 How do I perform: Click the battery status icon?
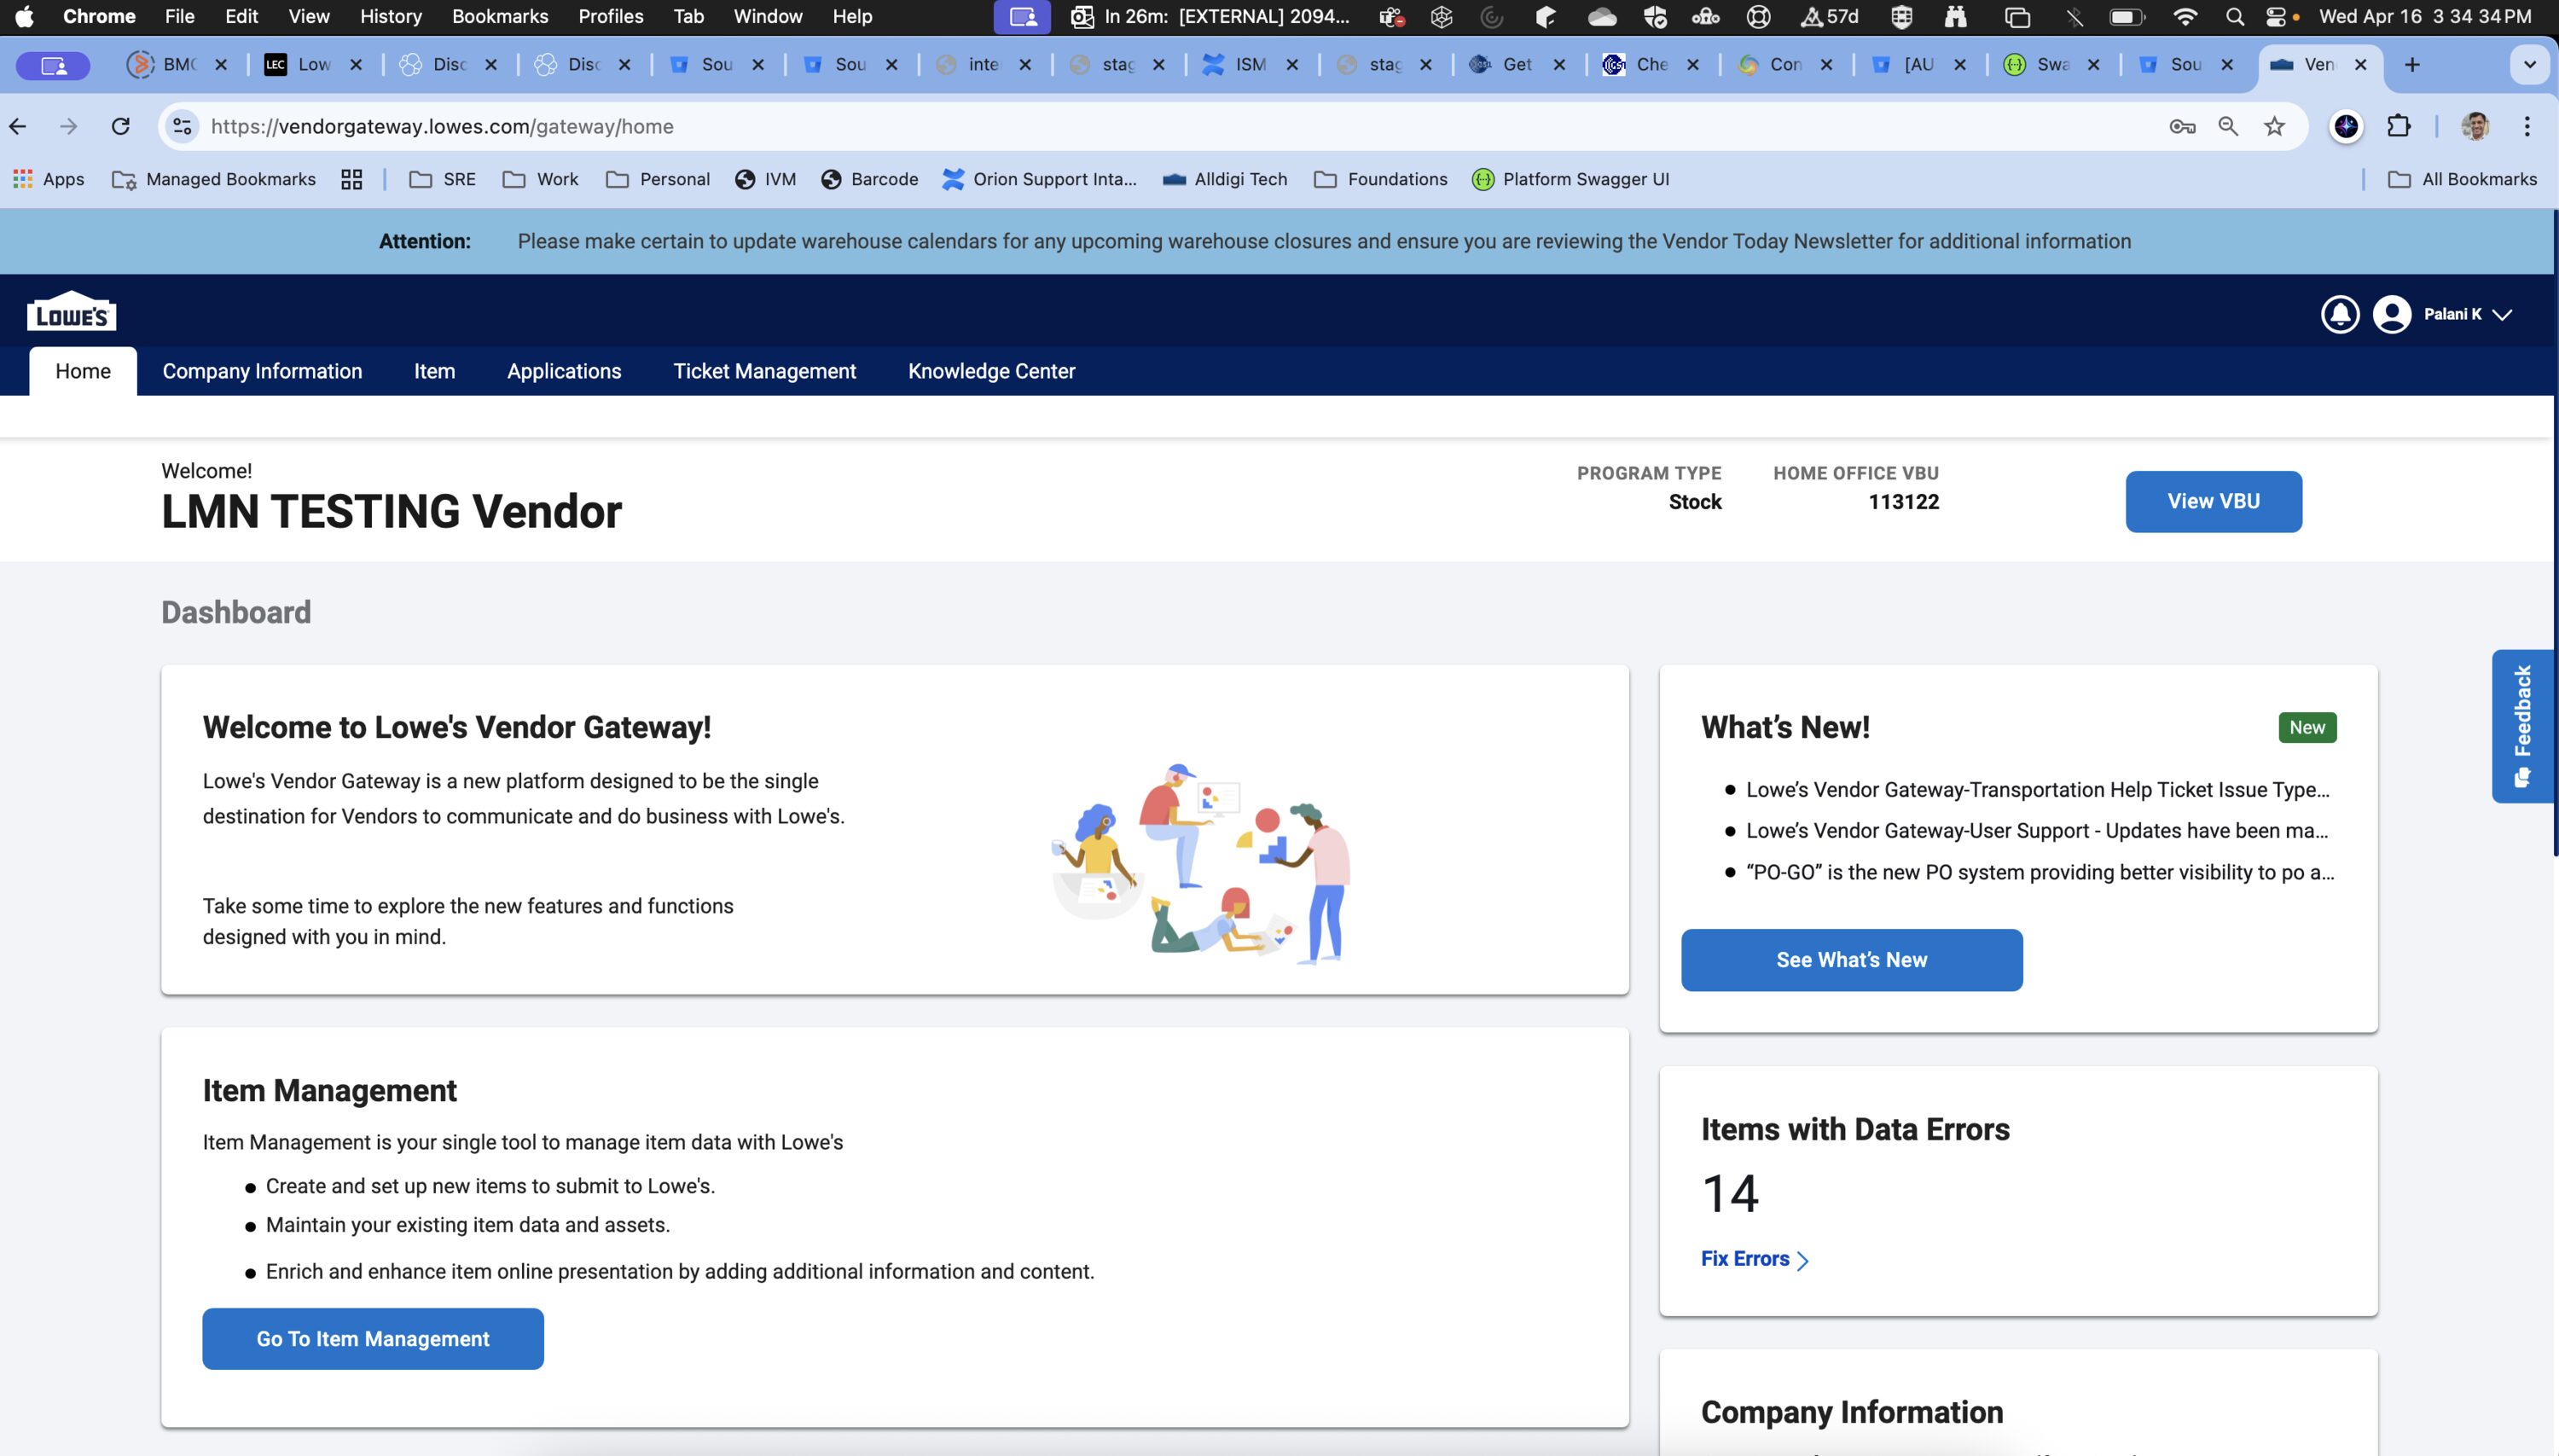[x=2126, y=16]
